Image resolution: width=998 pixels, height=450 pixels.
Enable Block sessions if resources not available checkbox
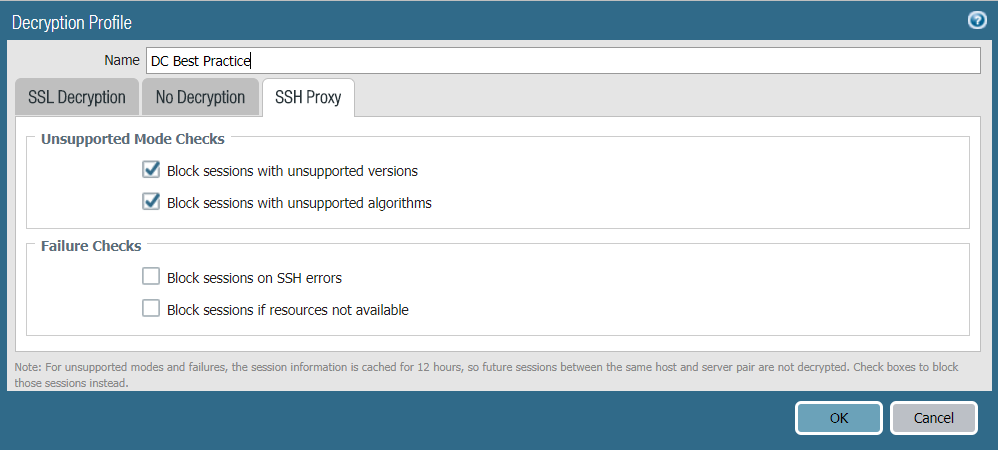coord(152,309)
